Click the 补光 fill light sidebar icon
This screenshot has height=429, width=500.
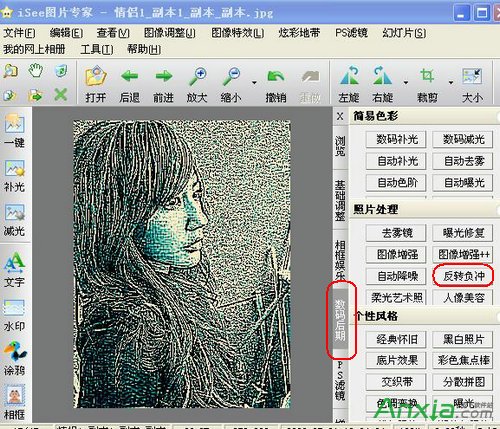14,168
